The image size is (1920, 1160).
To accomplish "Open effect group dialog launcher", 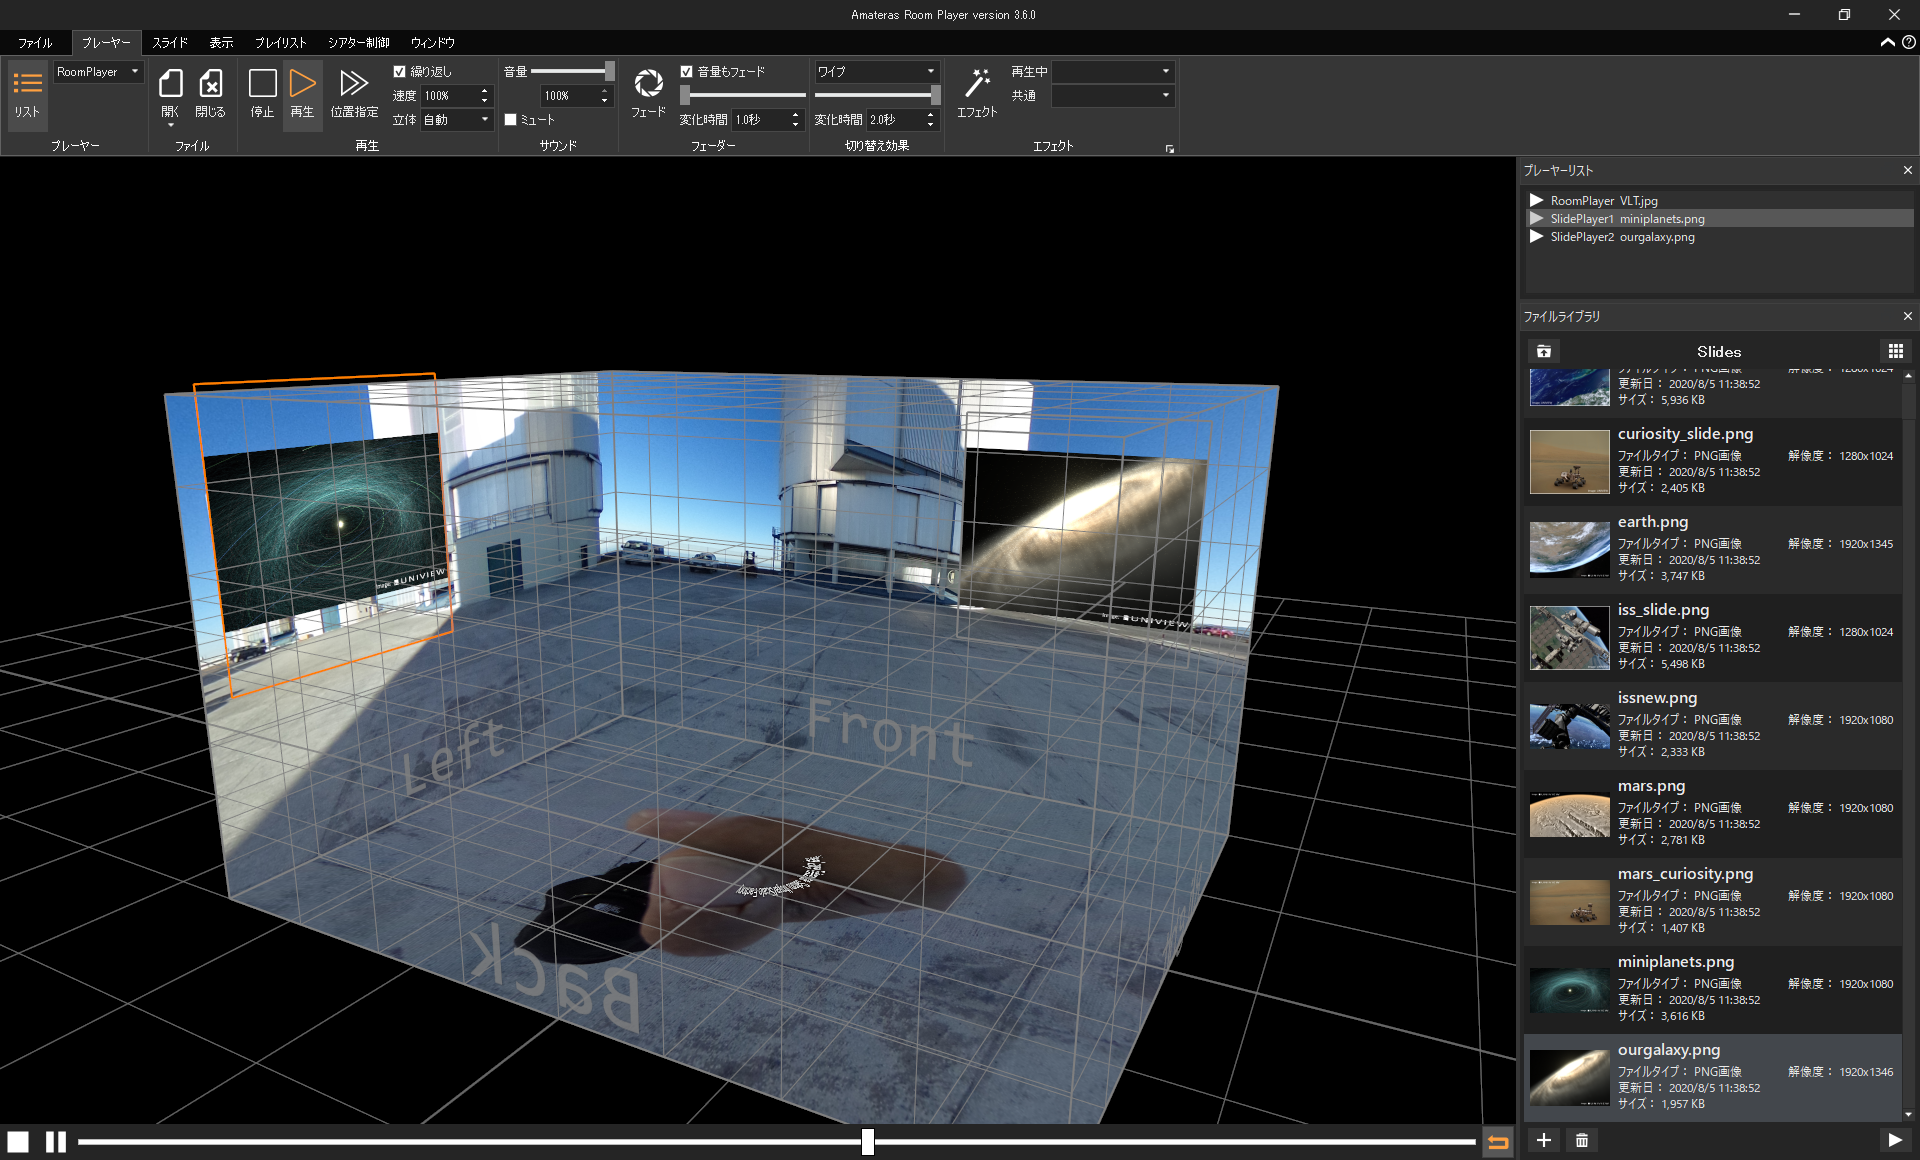I will (x=1169, y=148).
